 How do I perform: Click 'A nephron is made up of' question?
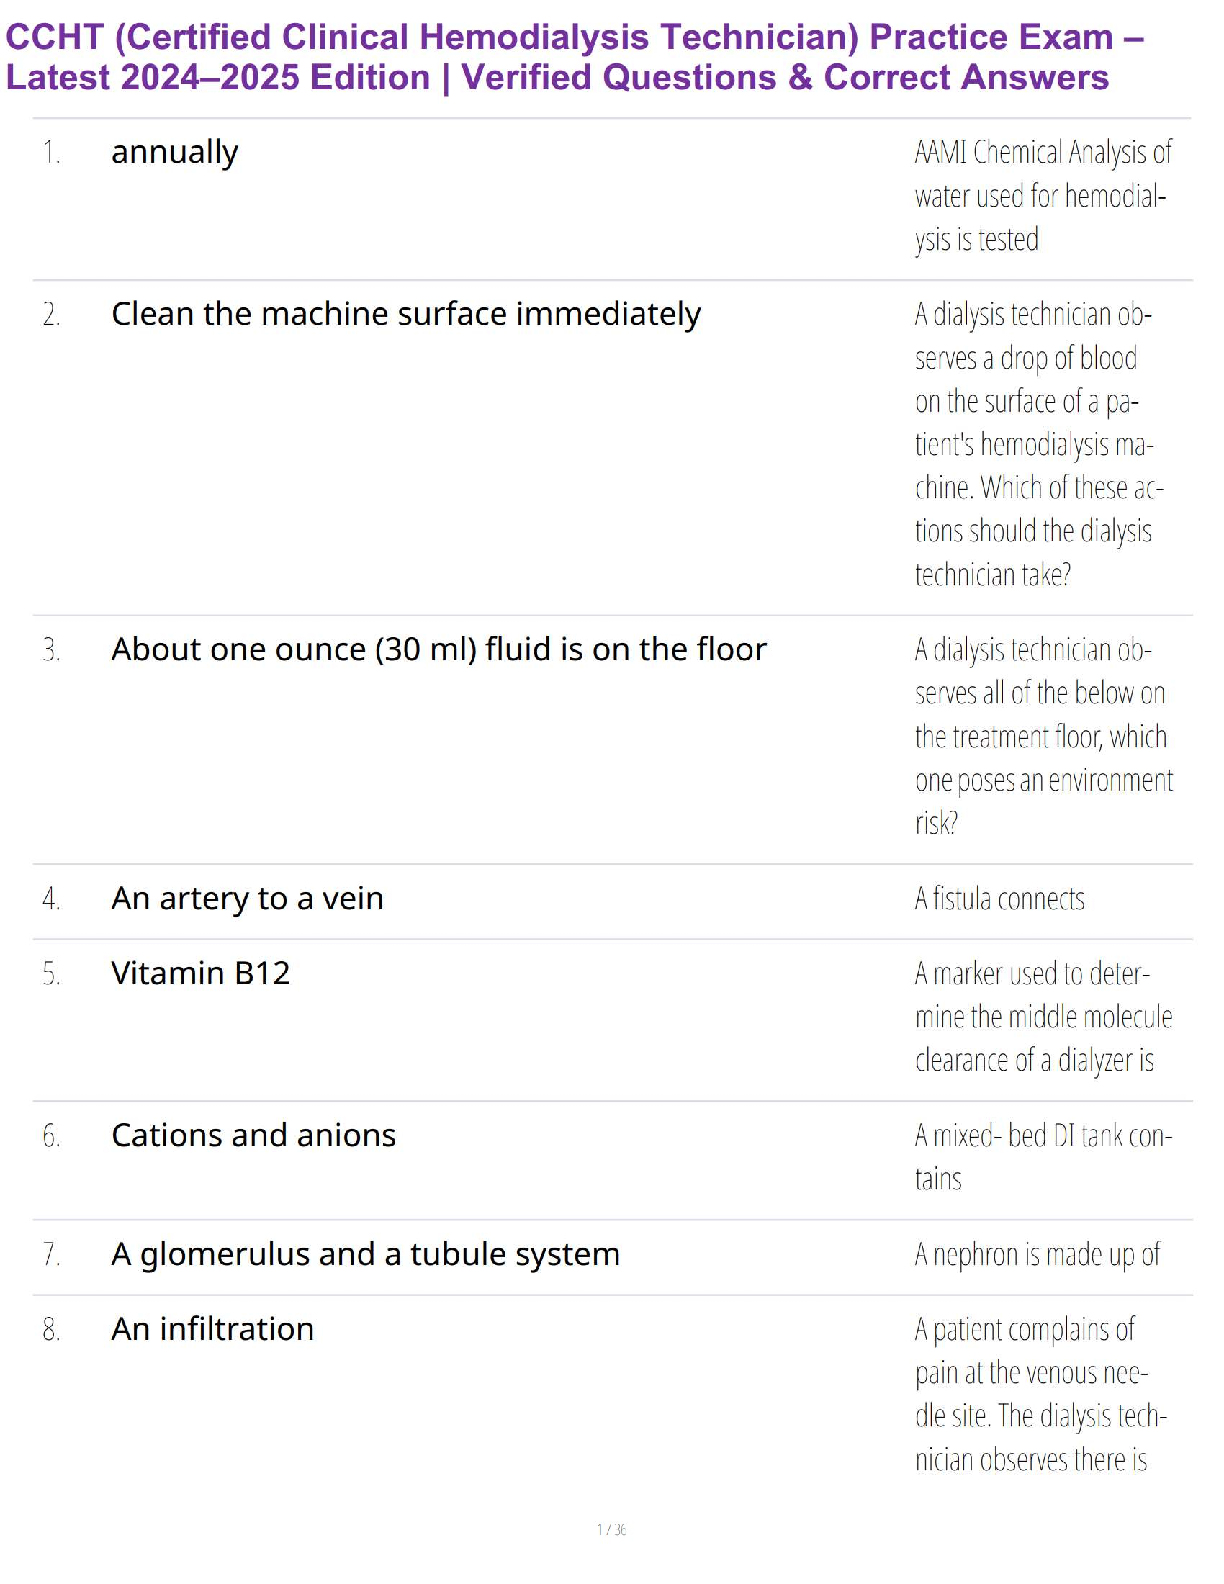[1037, 1254]
